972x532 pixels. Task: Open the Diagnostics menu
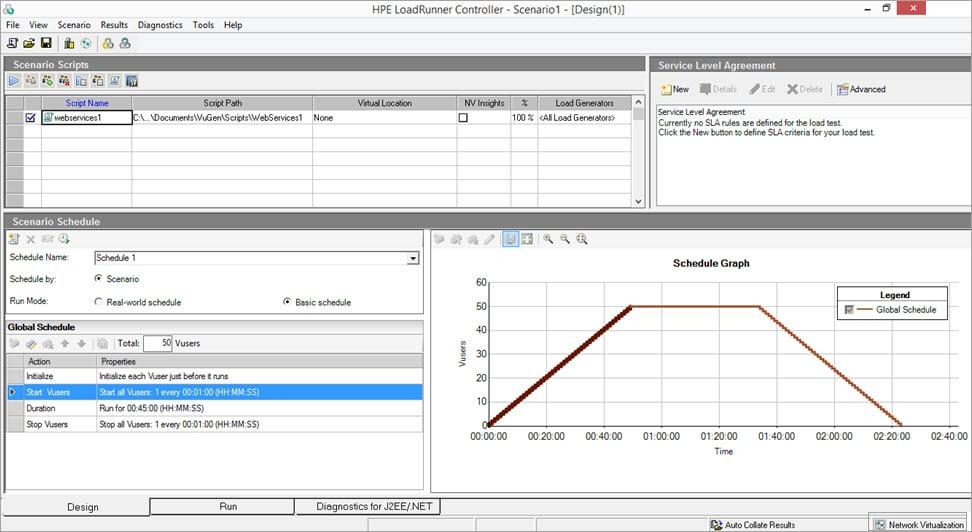click(x=160, y=25)
